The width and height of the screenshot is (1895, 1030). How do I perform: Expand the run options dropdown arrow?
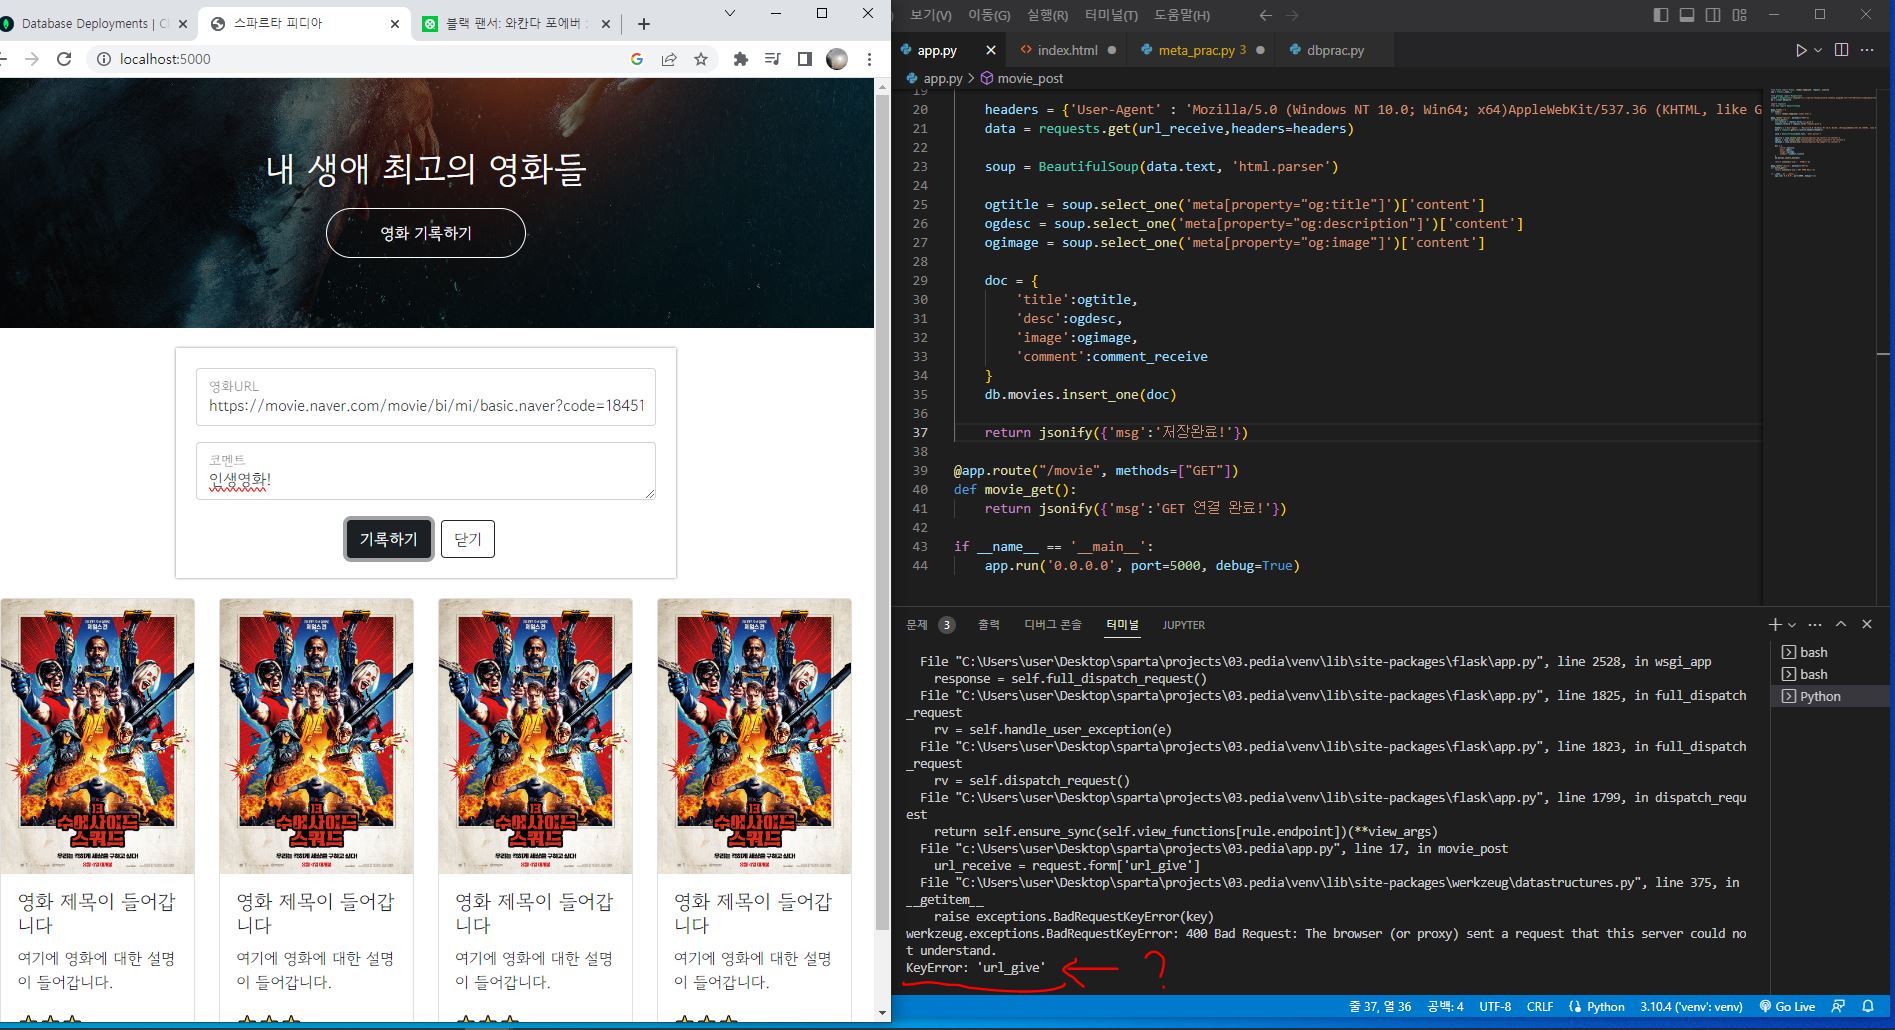(1818, 50)
